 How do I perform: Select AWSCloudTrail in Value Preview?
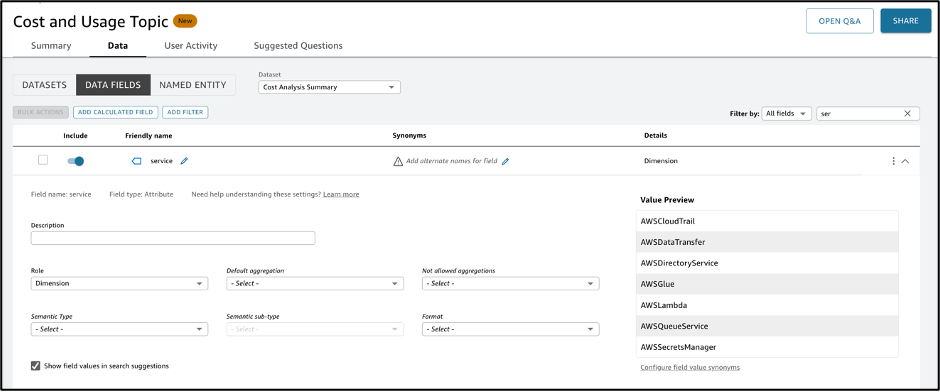pyautogui.click(x=767, y=221)
